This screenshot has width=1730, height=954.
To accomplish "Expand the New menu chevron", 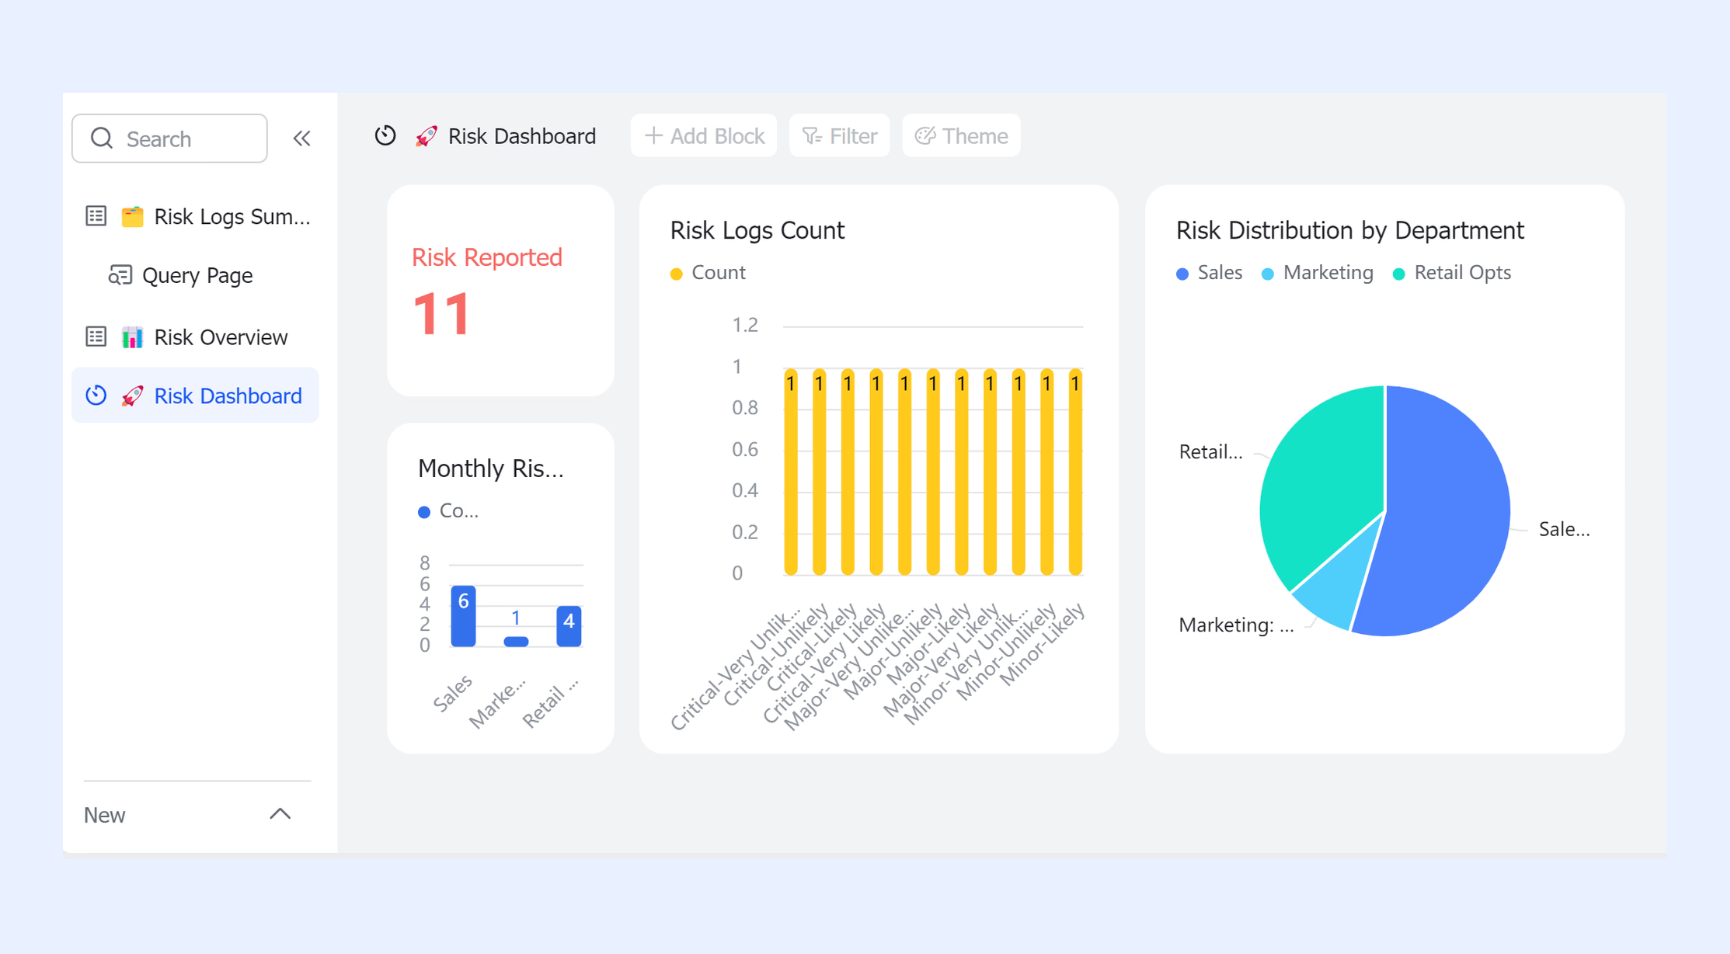I will tap(280, 814).
